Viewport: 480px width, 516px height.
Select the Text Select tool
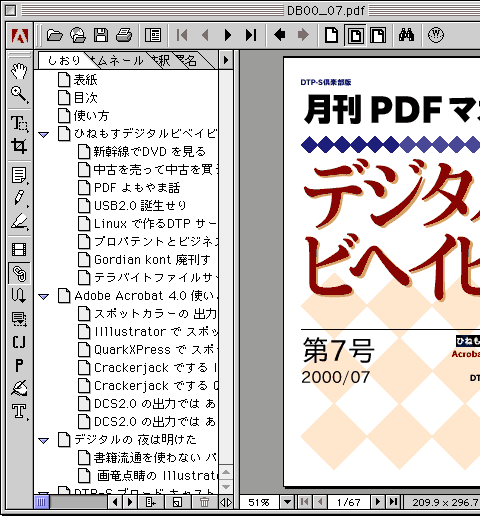click(19, 123)
